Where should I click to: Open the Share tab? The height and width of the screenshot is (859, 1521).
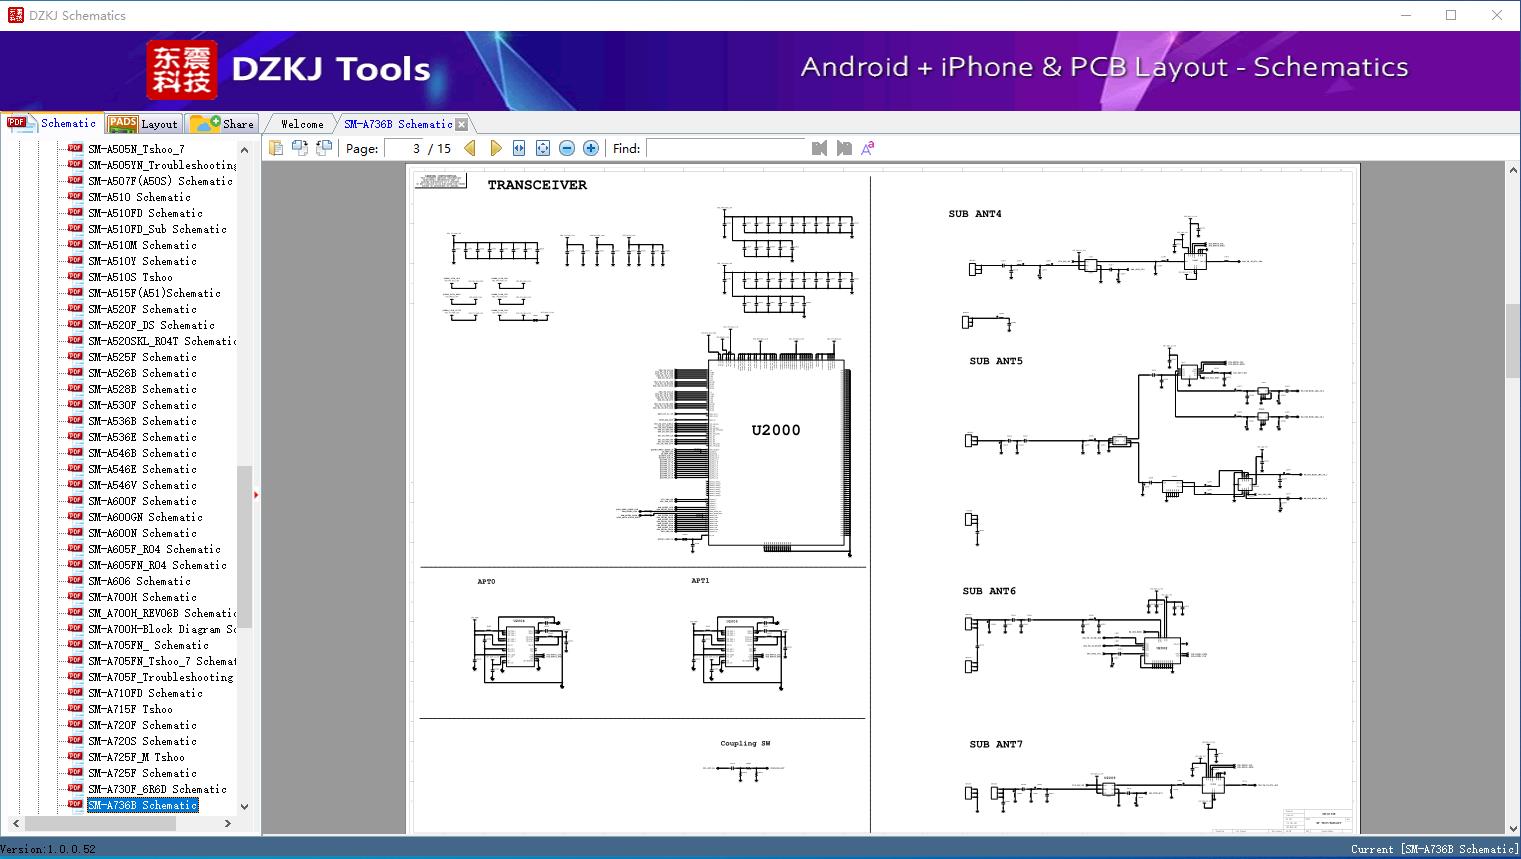[x=222, y=124]
